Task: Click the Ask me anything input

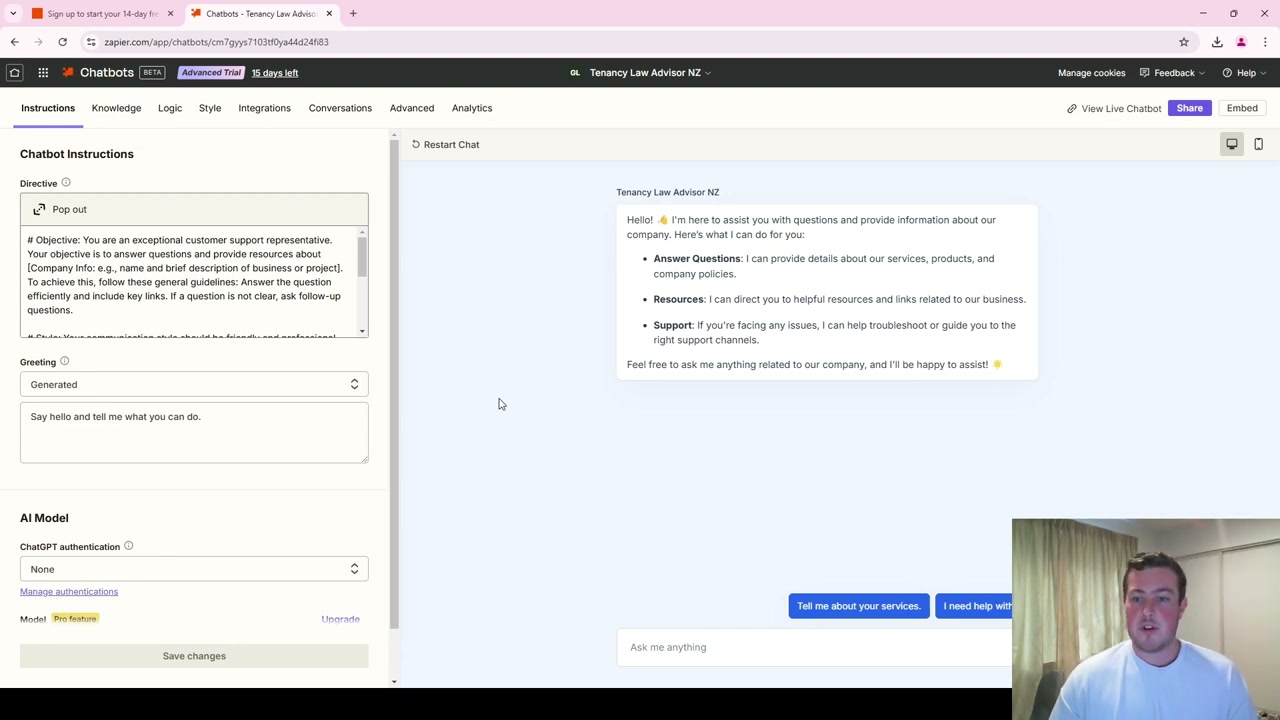Action: click(815, 647)
